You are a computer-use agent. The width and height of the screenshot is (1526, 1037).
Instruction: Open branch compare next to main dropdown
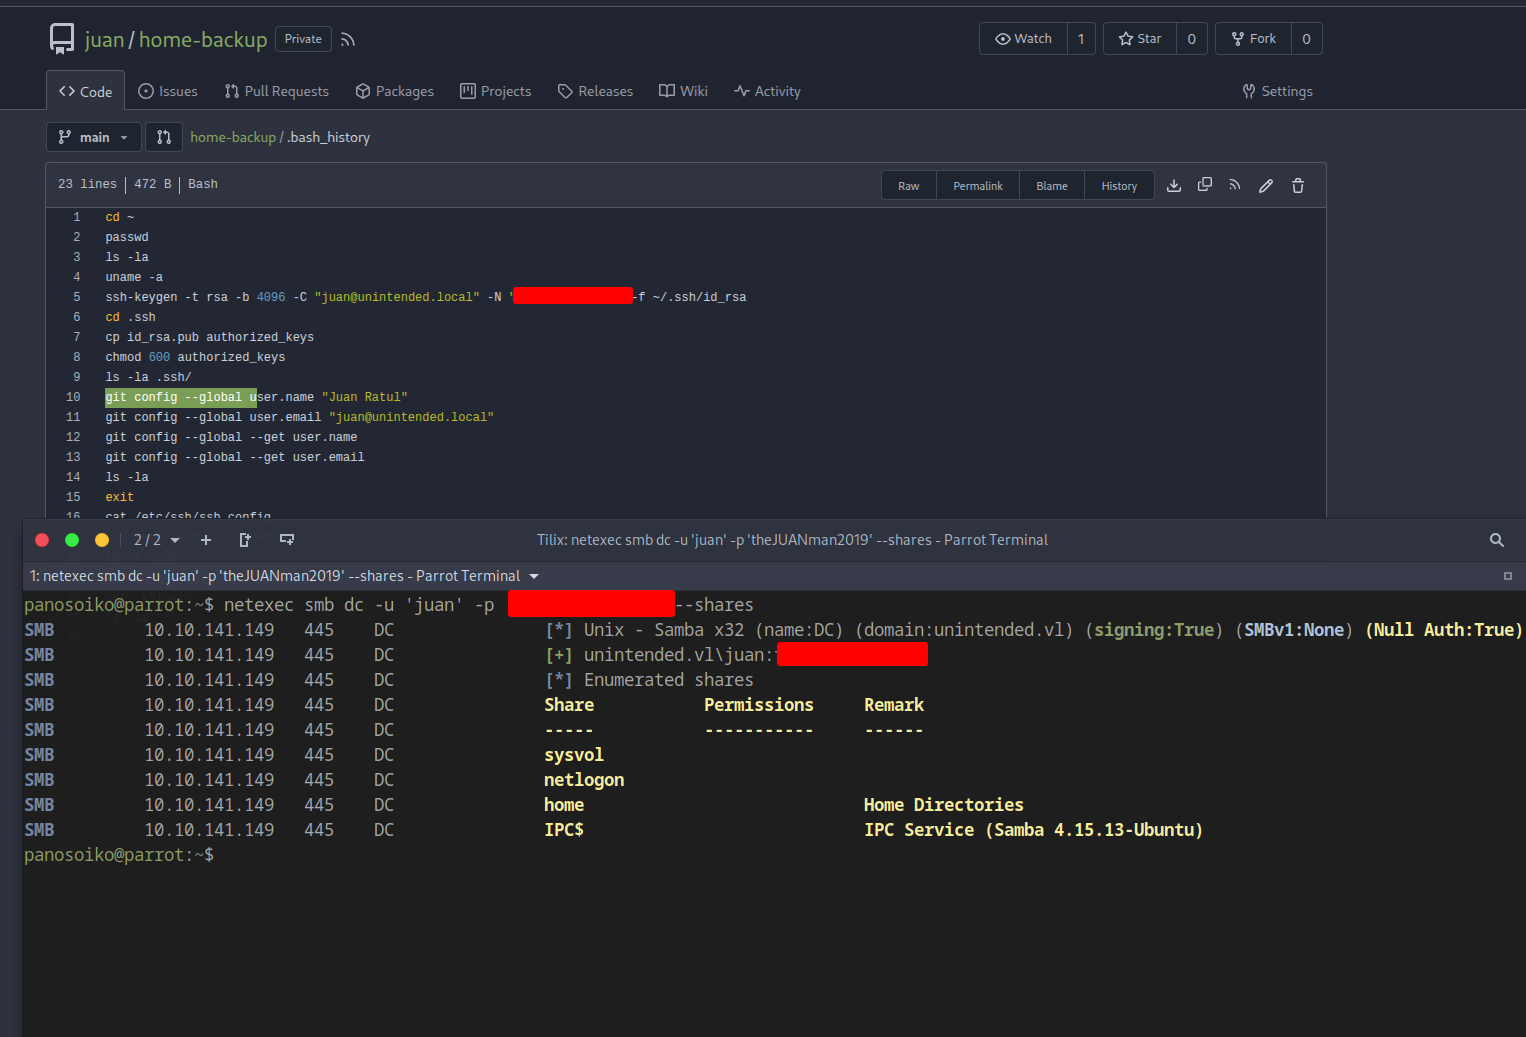click(163, 137)
